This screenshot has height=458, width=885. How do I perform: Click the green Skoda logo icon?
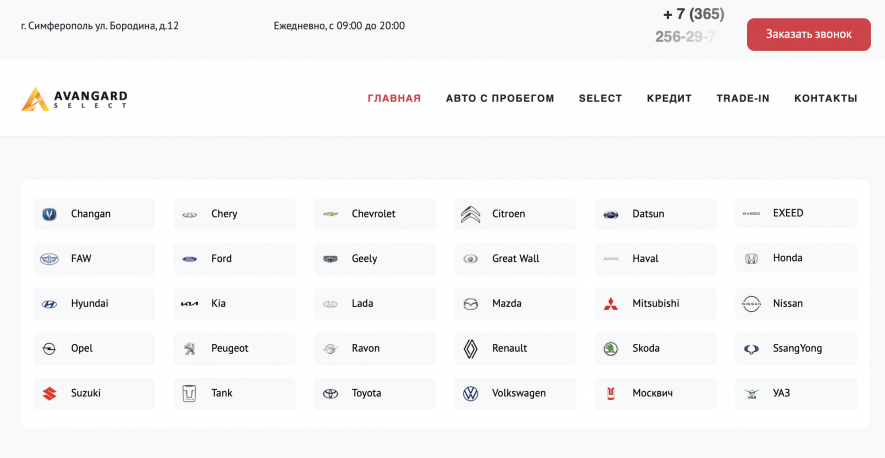point(611,348)
